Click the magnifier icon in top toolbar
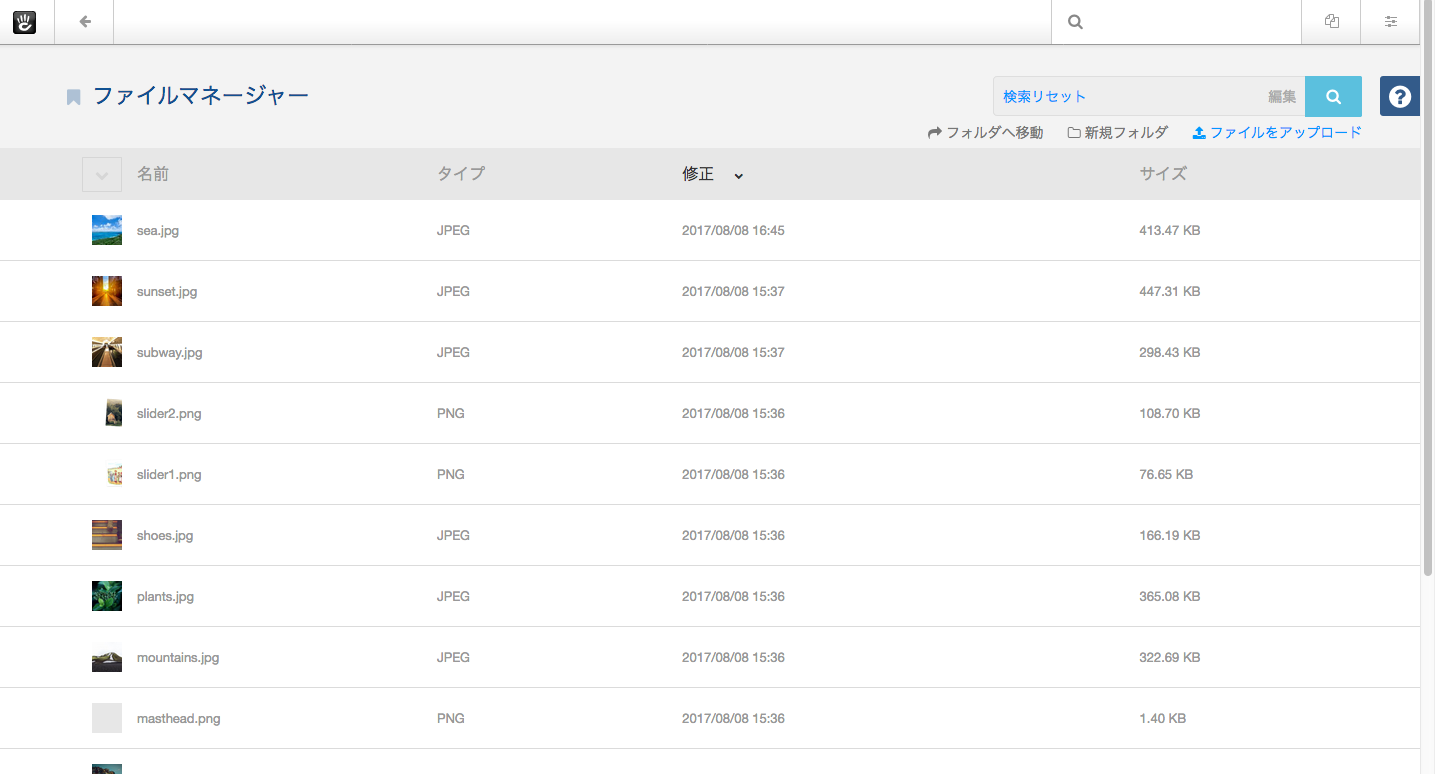 [x=1075, y=22]
